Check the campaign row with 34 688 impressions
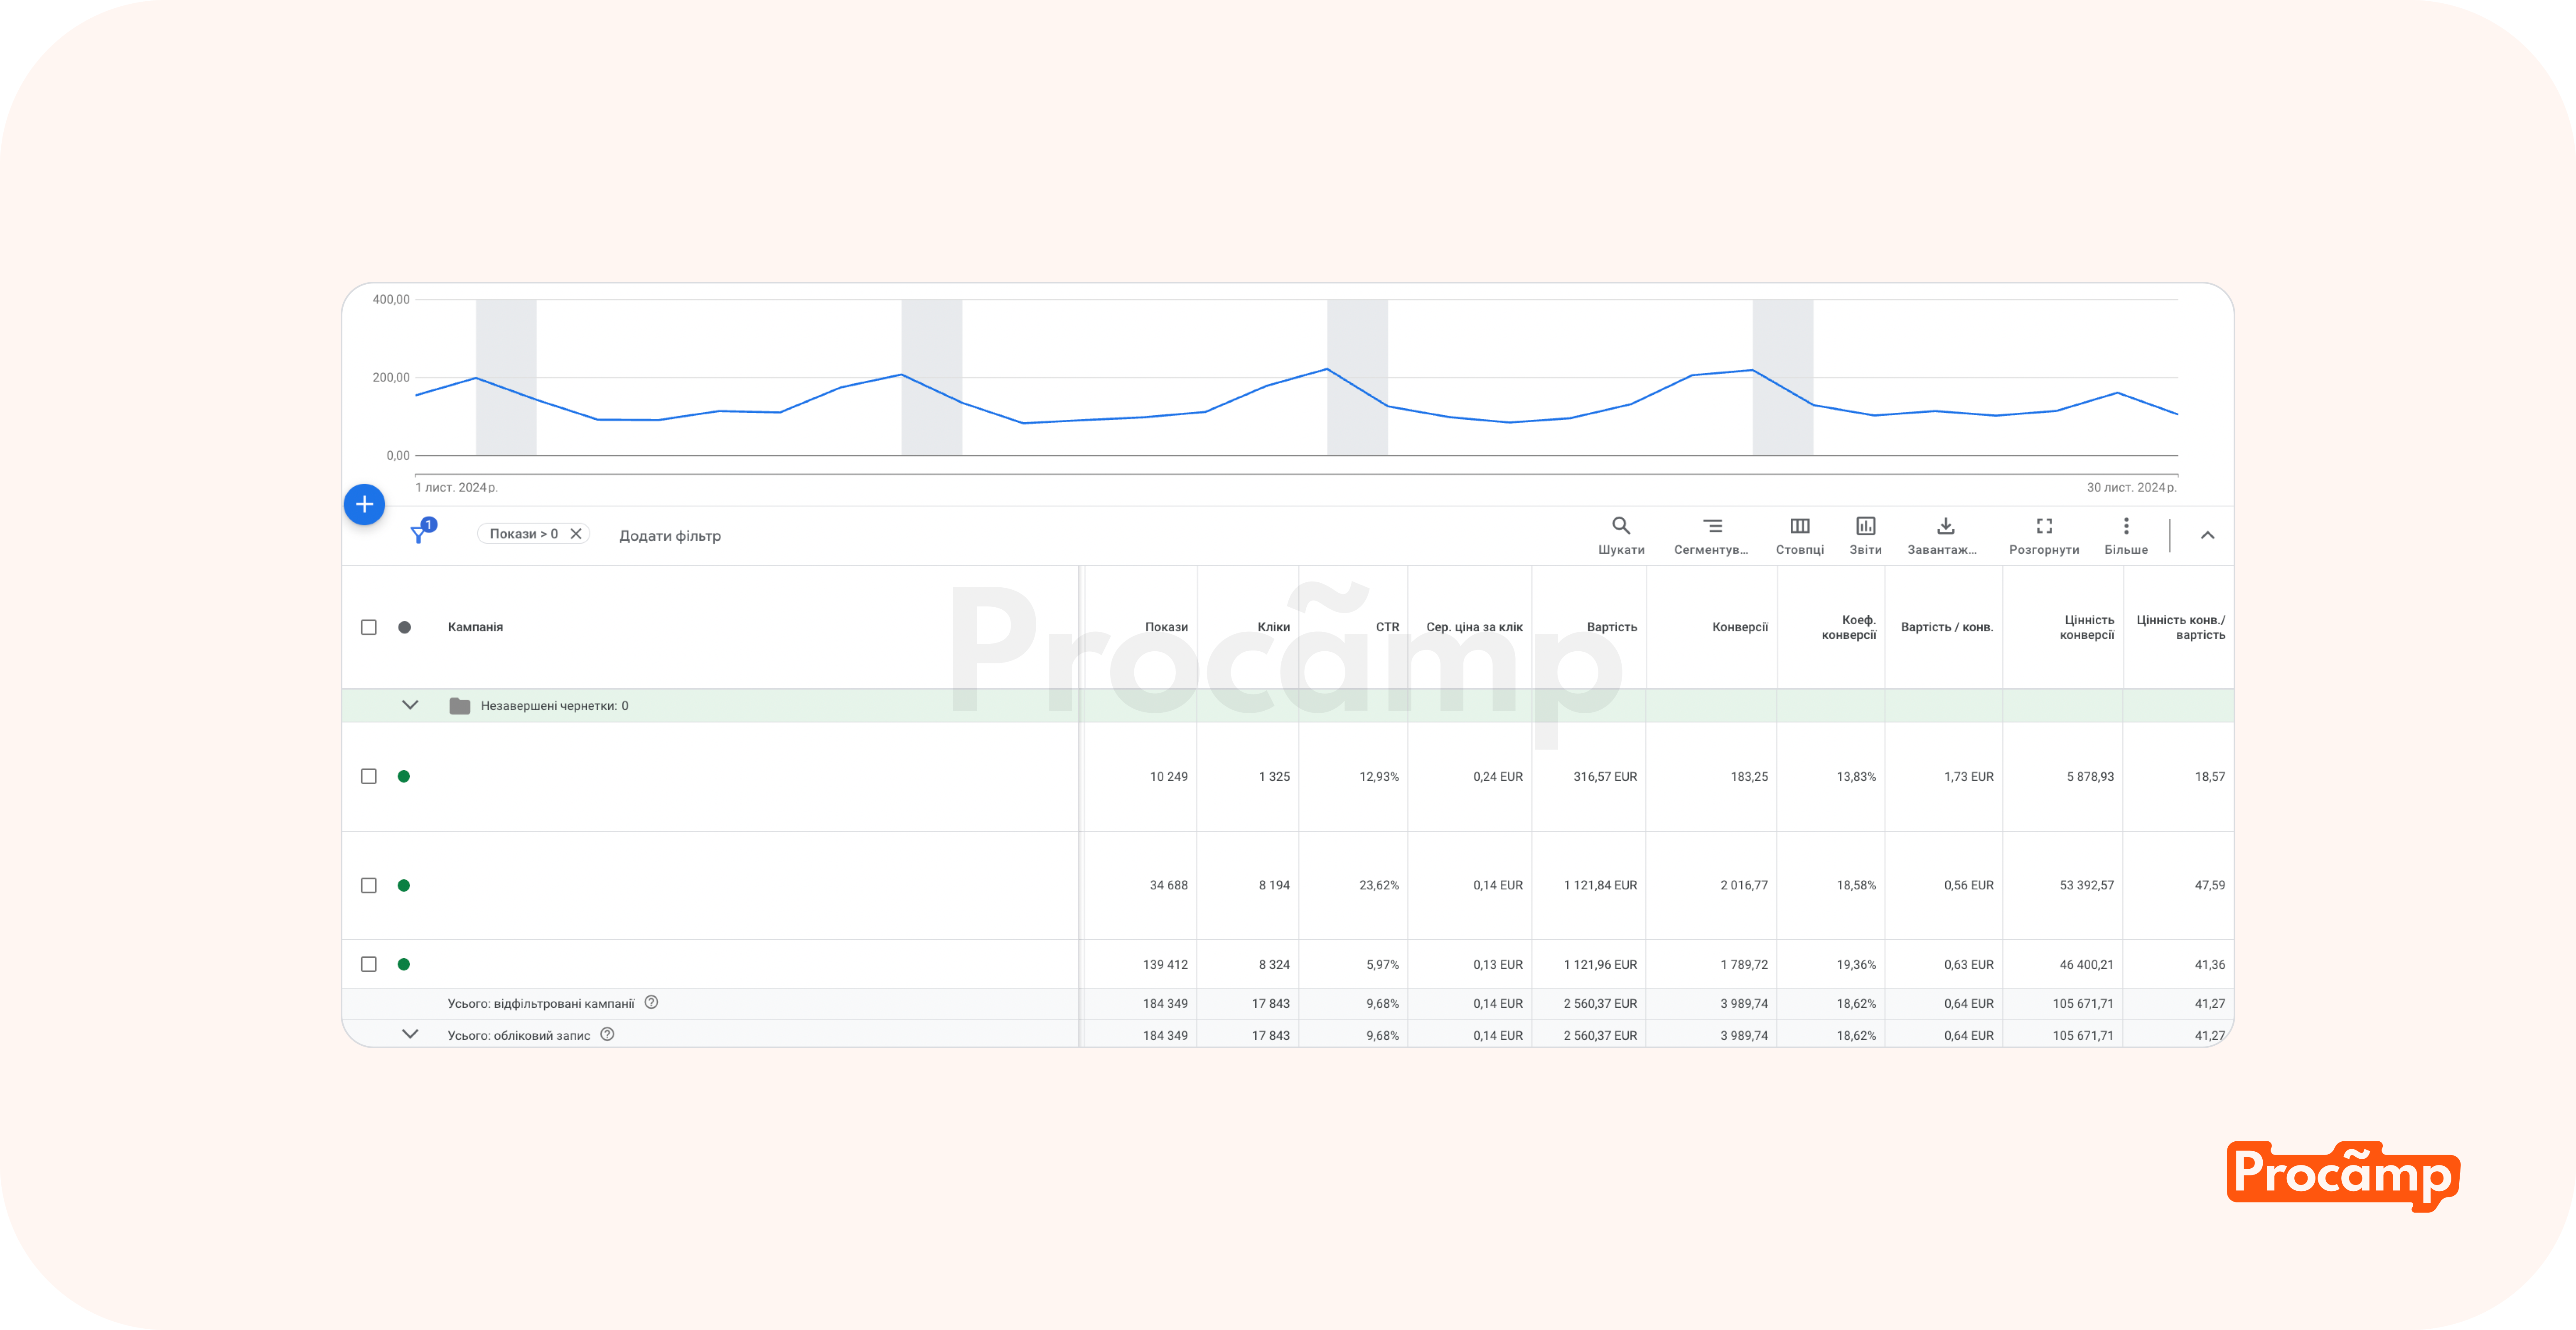The height and width of the screenshot is (1330, 2576). 369,885
